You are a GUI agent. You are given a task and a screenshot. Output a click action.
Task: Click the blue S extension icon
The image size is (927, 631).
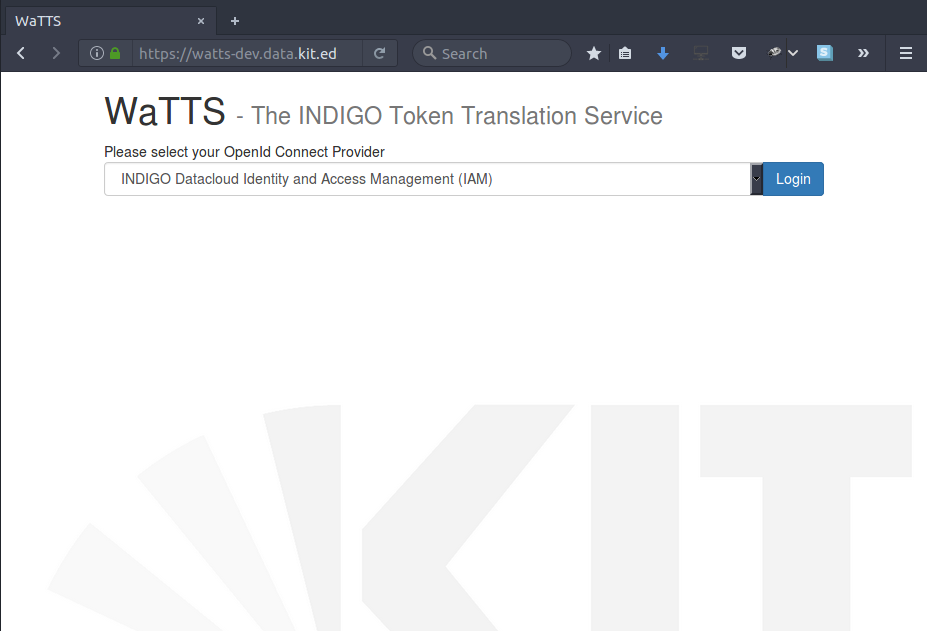coord(824,53)
